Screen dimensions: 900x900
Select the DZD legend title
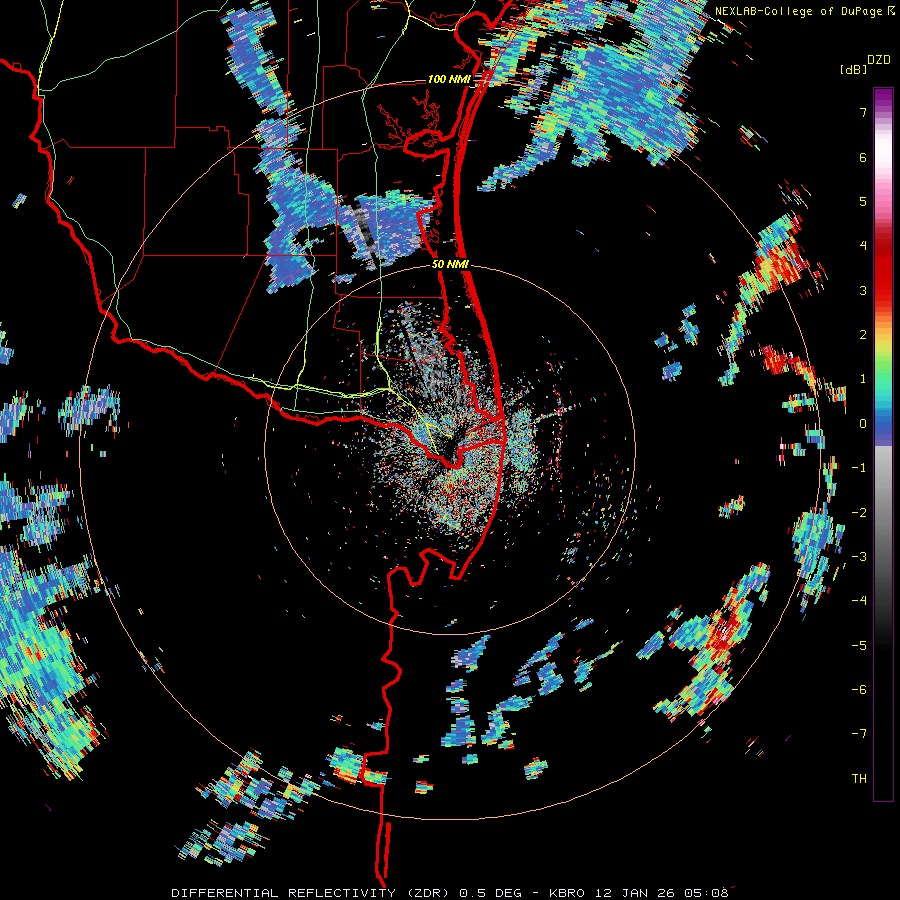pyautogui.click(x=879, y=60)
